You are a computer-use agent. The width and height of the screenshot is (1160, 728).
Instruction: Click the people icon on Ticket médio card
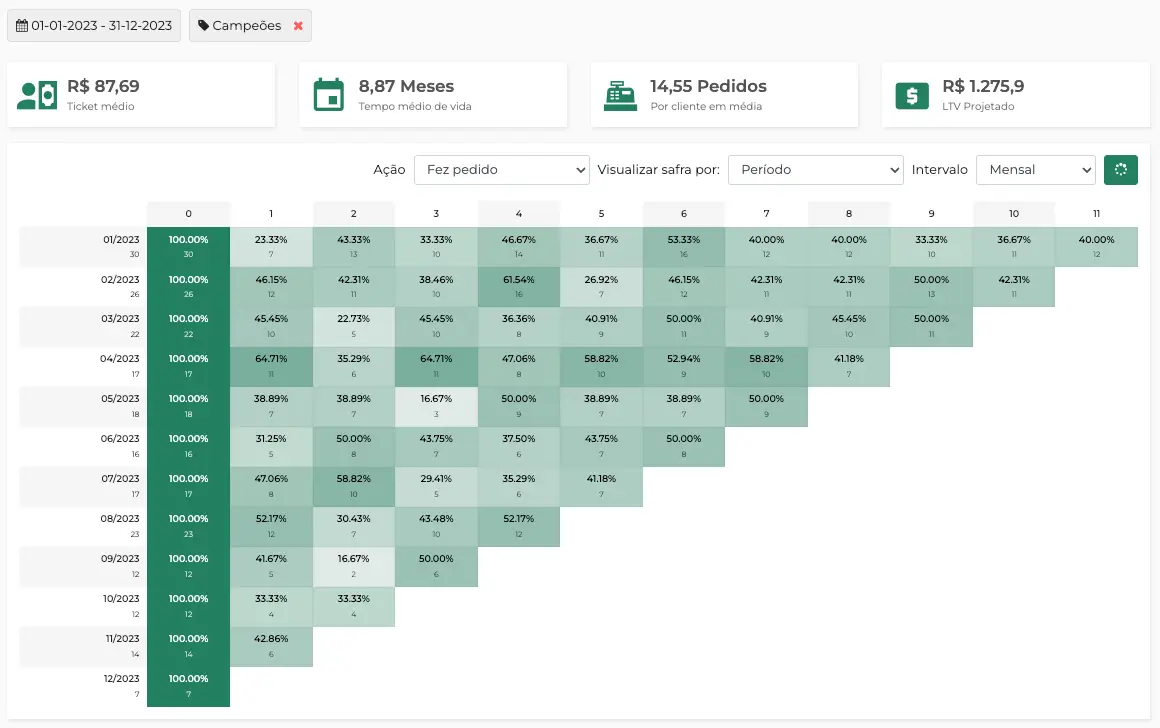[x=37, y=95]
